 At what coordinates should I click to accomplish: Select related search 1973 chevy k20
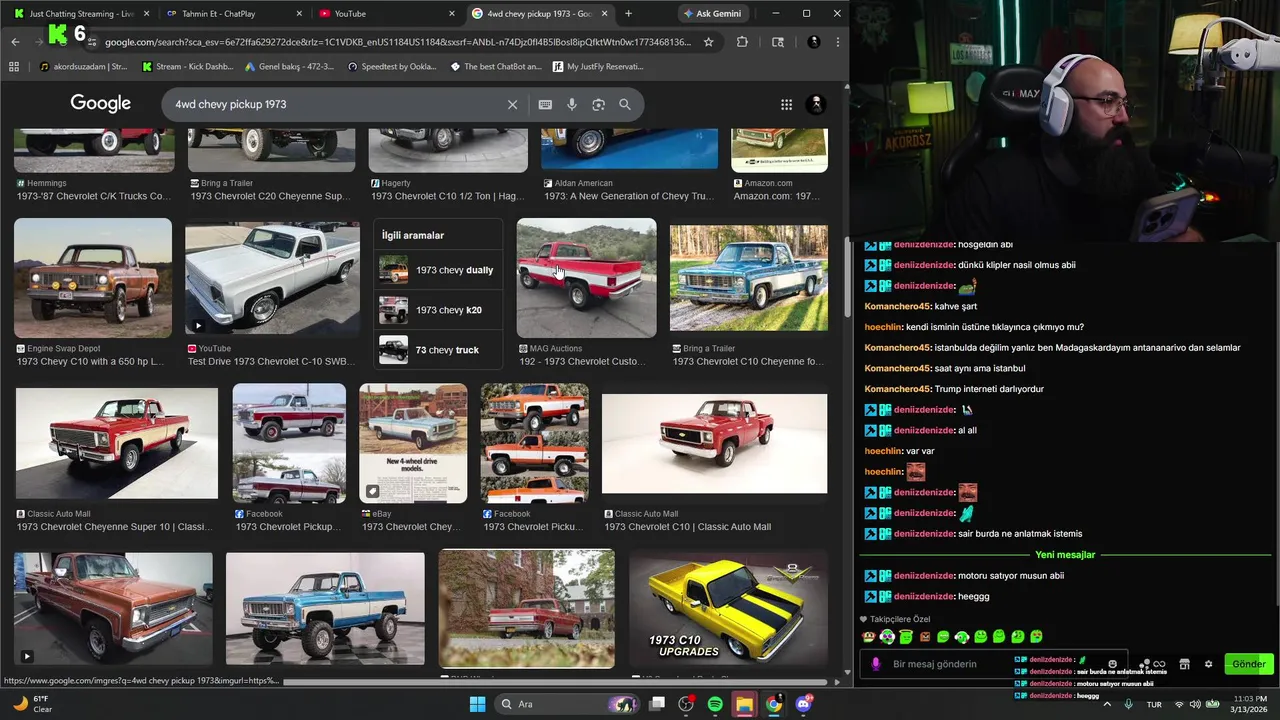coord(438,310)
